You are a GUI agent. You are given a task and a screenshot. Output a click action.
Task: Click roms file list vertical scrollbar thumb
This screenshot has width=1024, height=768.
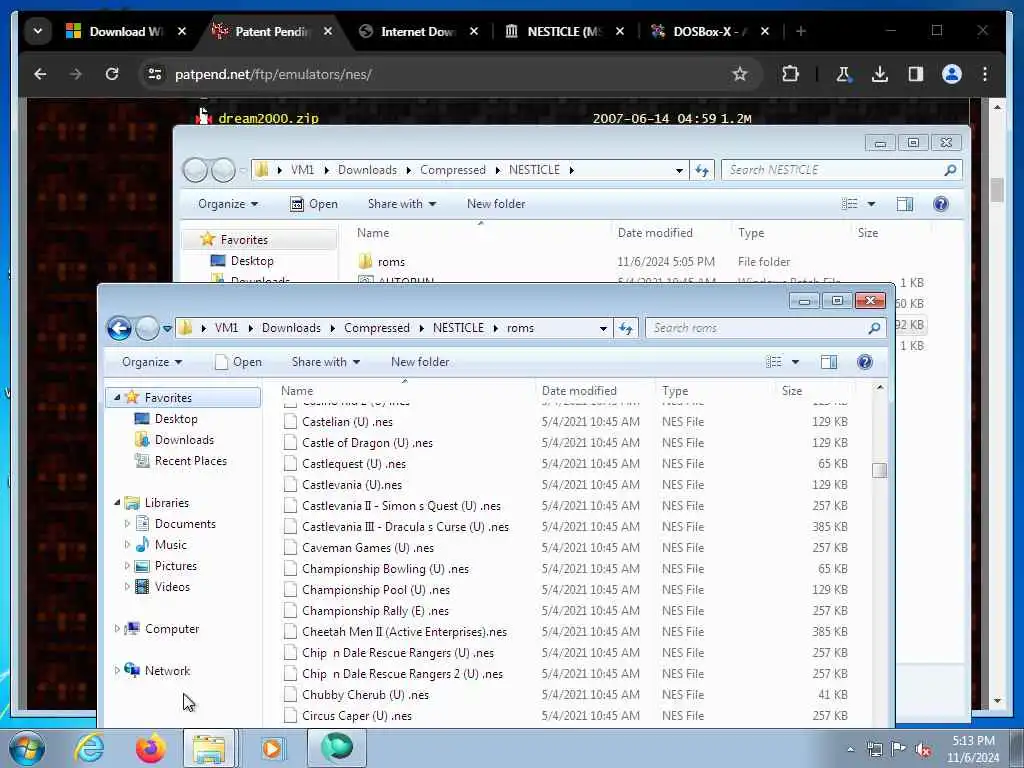tap(880, 470)
